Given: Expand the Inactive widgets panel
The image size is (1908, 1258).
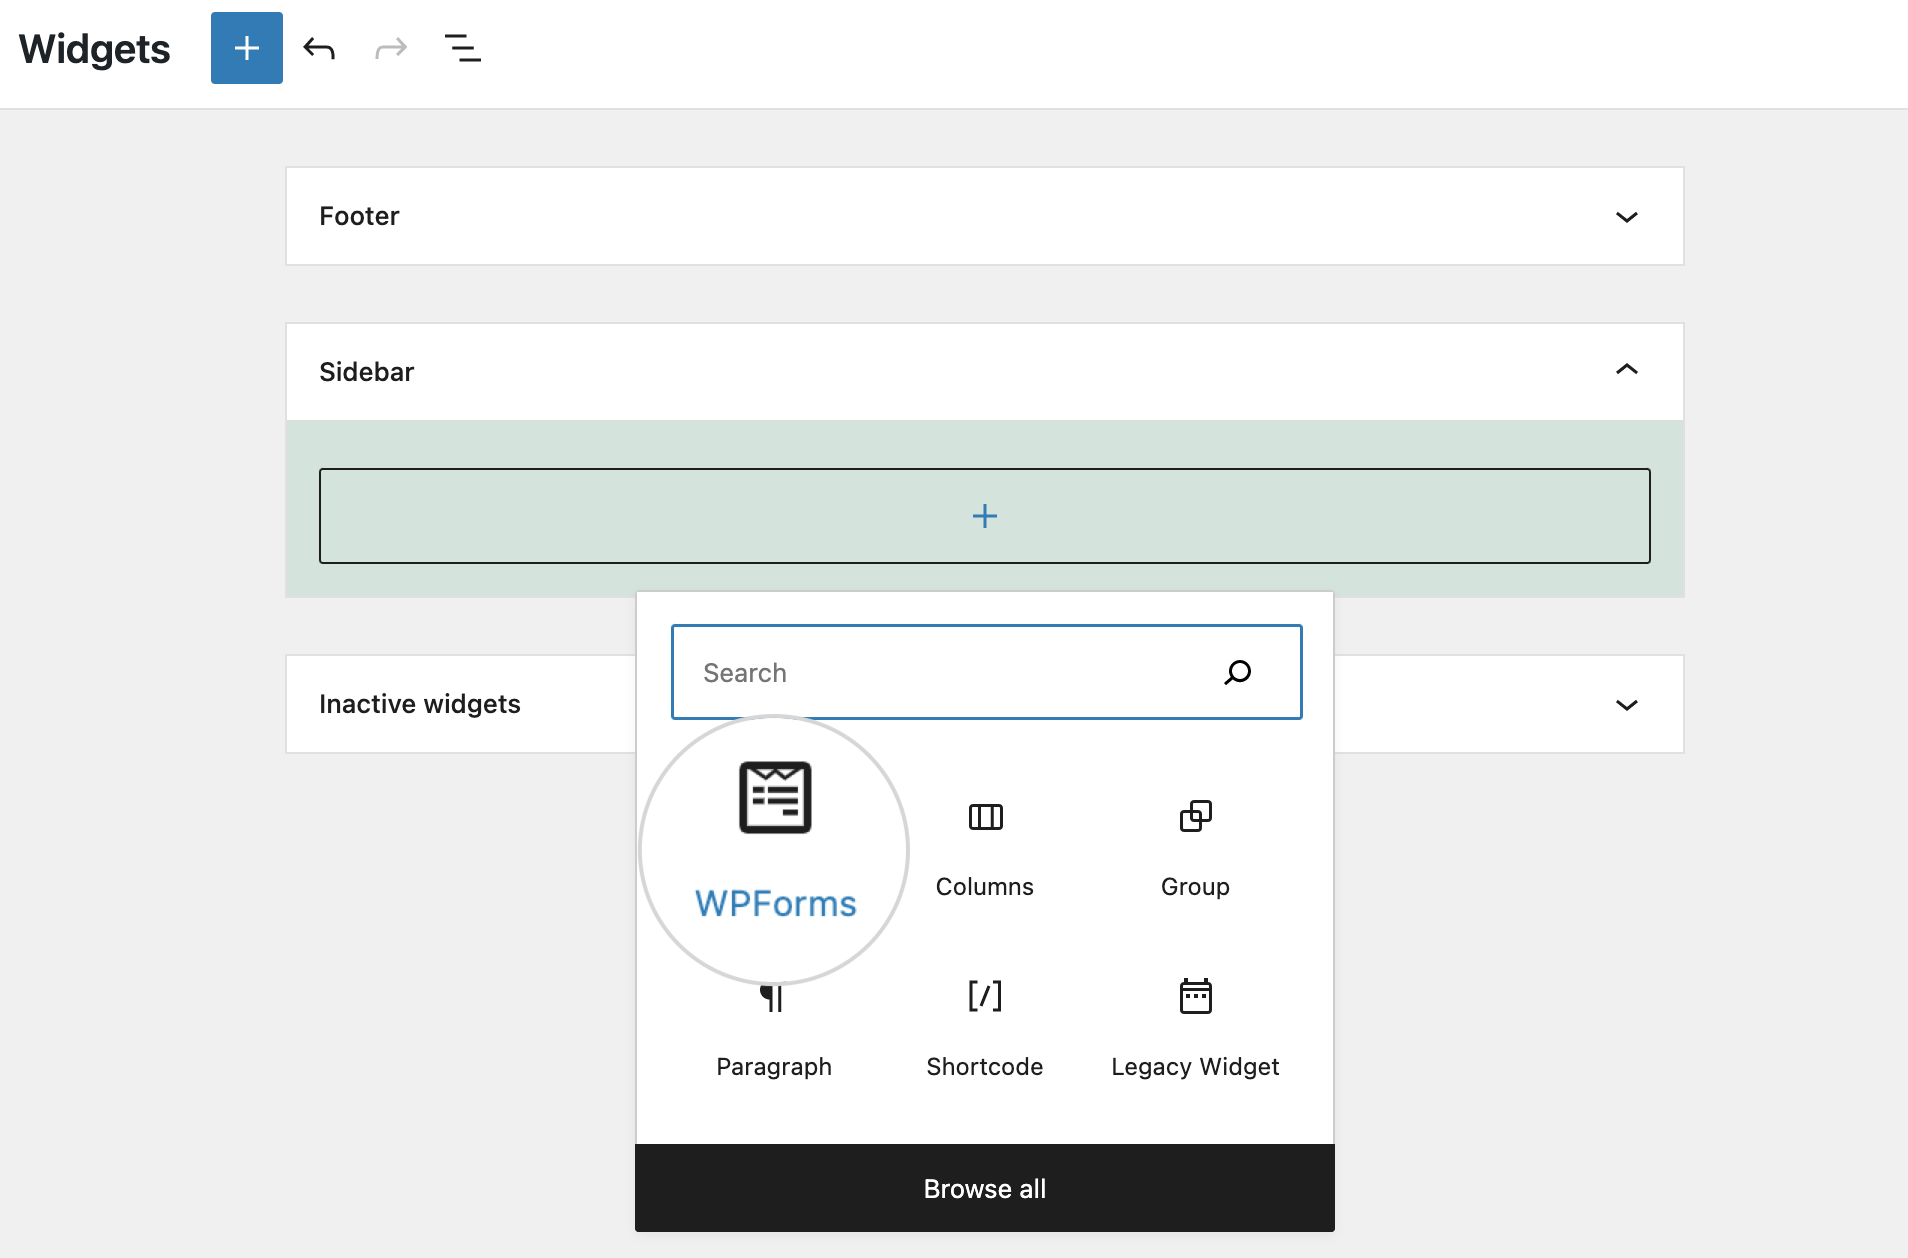Looking at the screenshot, I should point(1627,705).
